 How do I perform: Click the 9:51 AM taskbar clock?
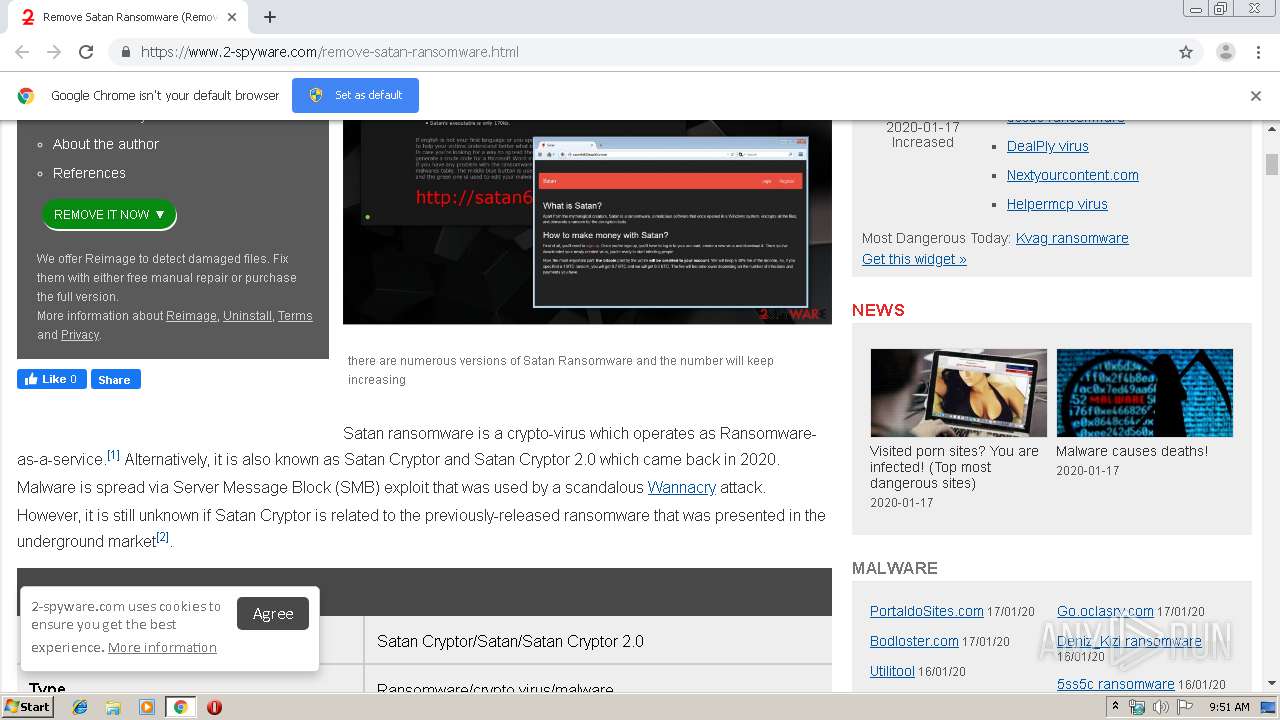tap(1229, 707)
